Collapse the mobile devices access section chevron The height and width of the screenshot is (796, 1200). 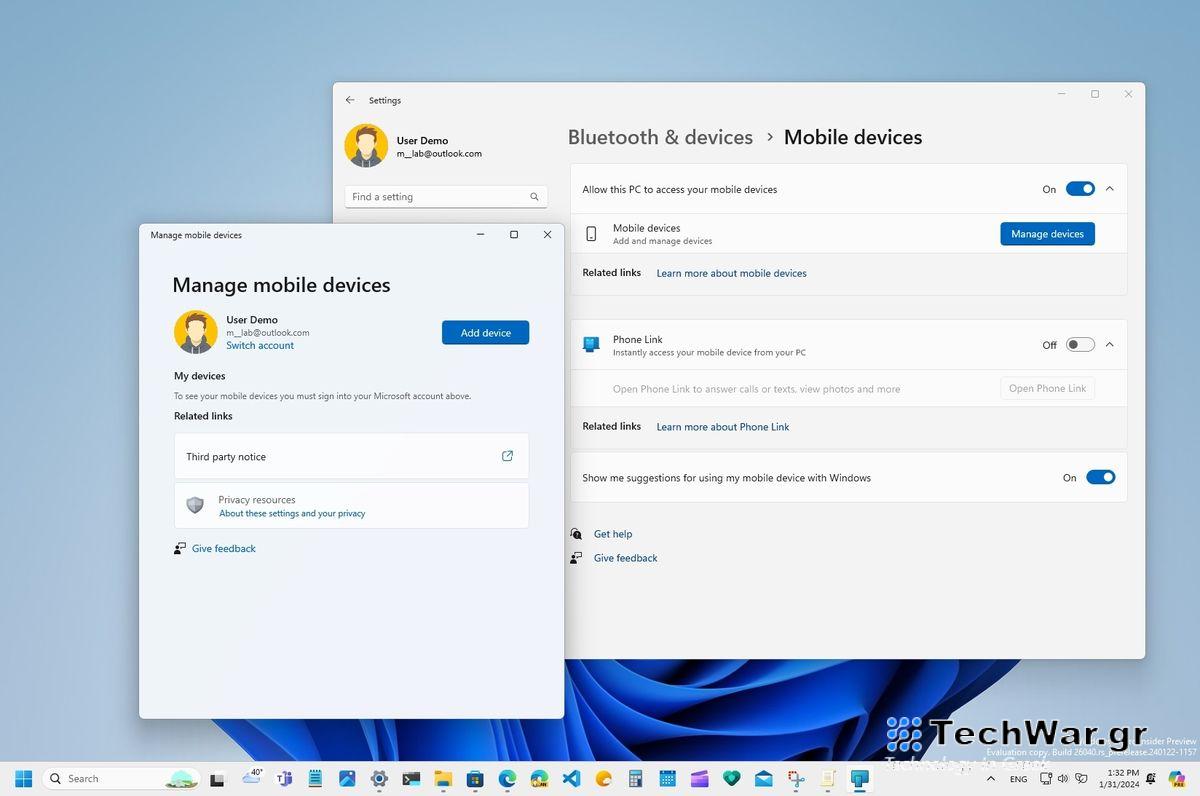tap(1109, 188)
